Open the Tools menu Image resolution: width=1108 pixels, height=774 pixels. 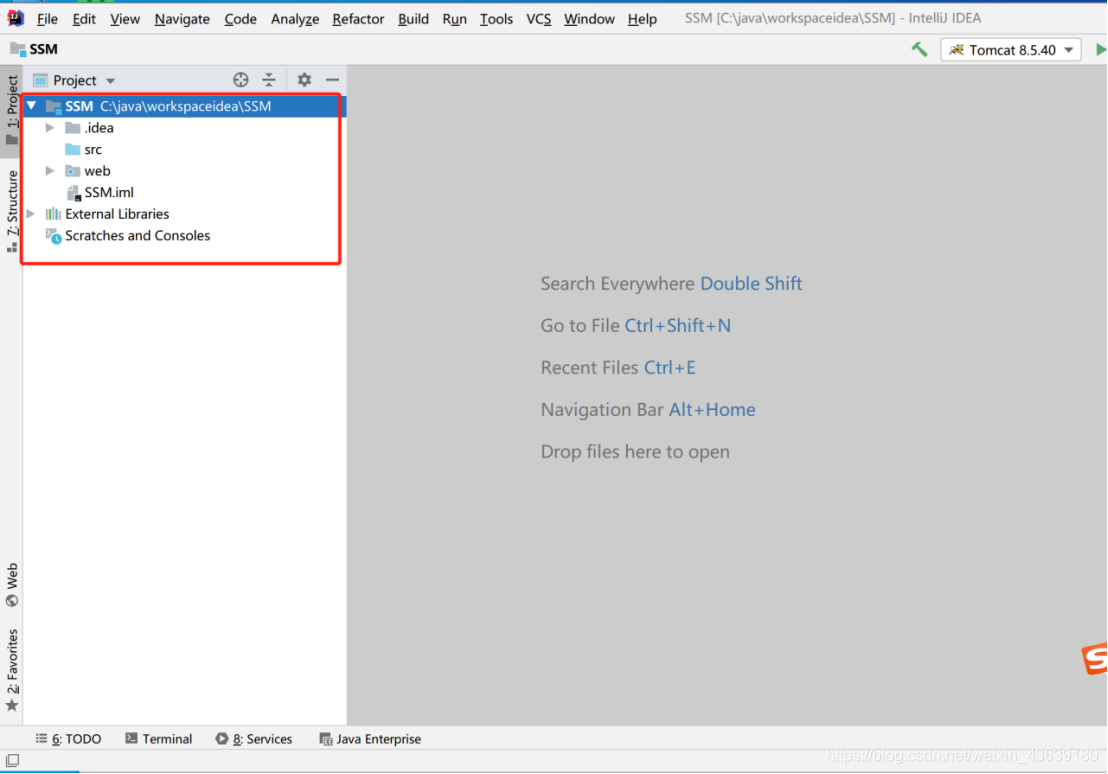pyautogui.click(x=496, y=19)
